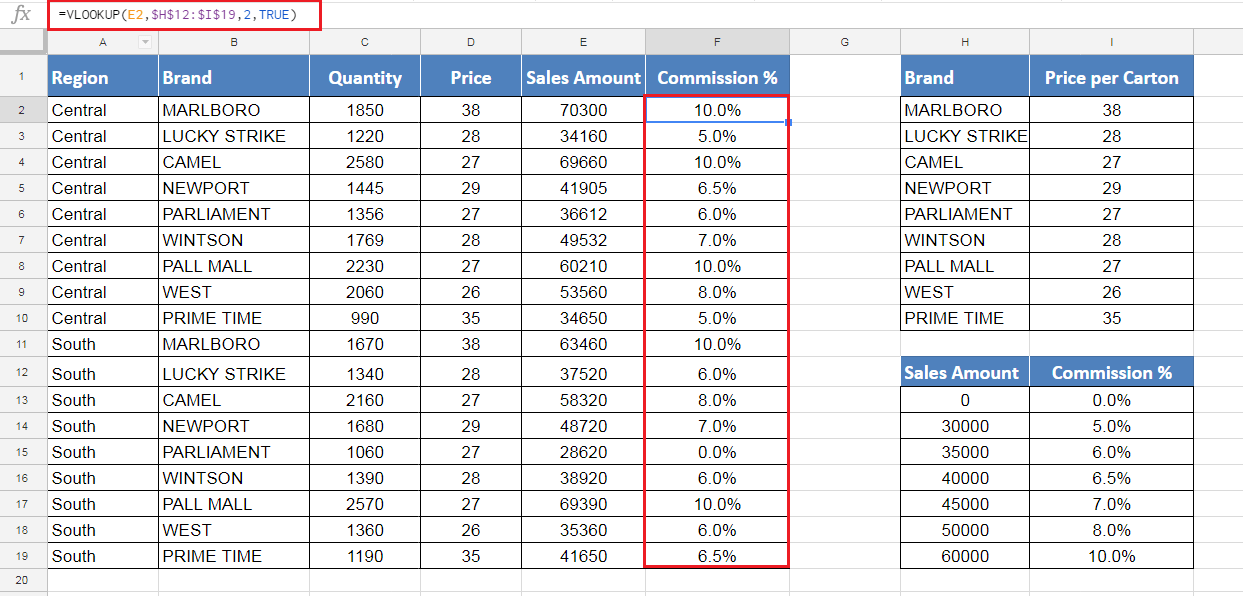The image size is (1243, 596).
Task: Click the Brand header in column H
Action: tap(965, 76)
